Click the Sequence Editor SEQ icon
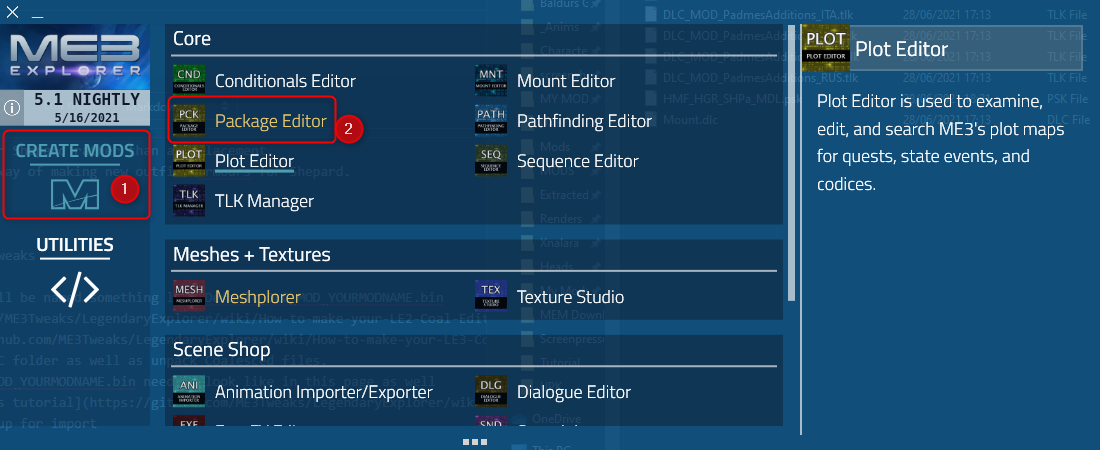1100x450 pixels. click(490, 161)
